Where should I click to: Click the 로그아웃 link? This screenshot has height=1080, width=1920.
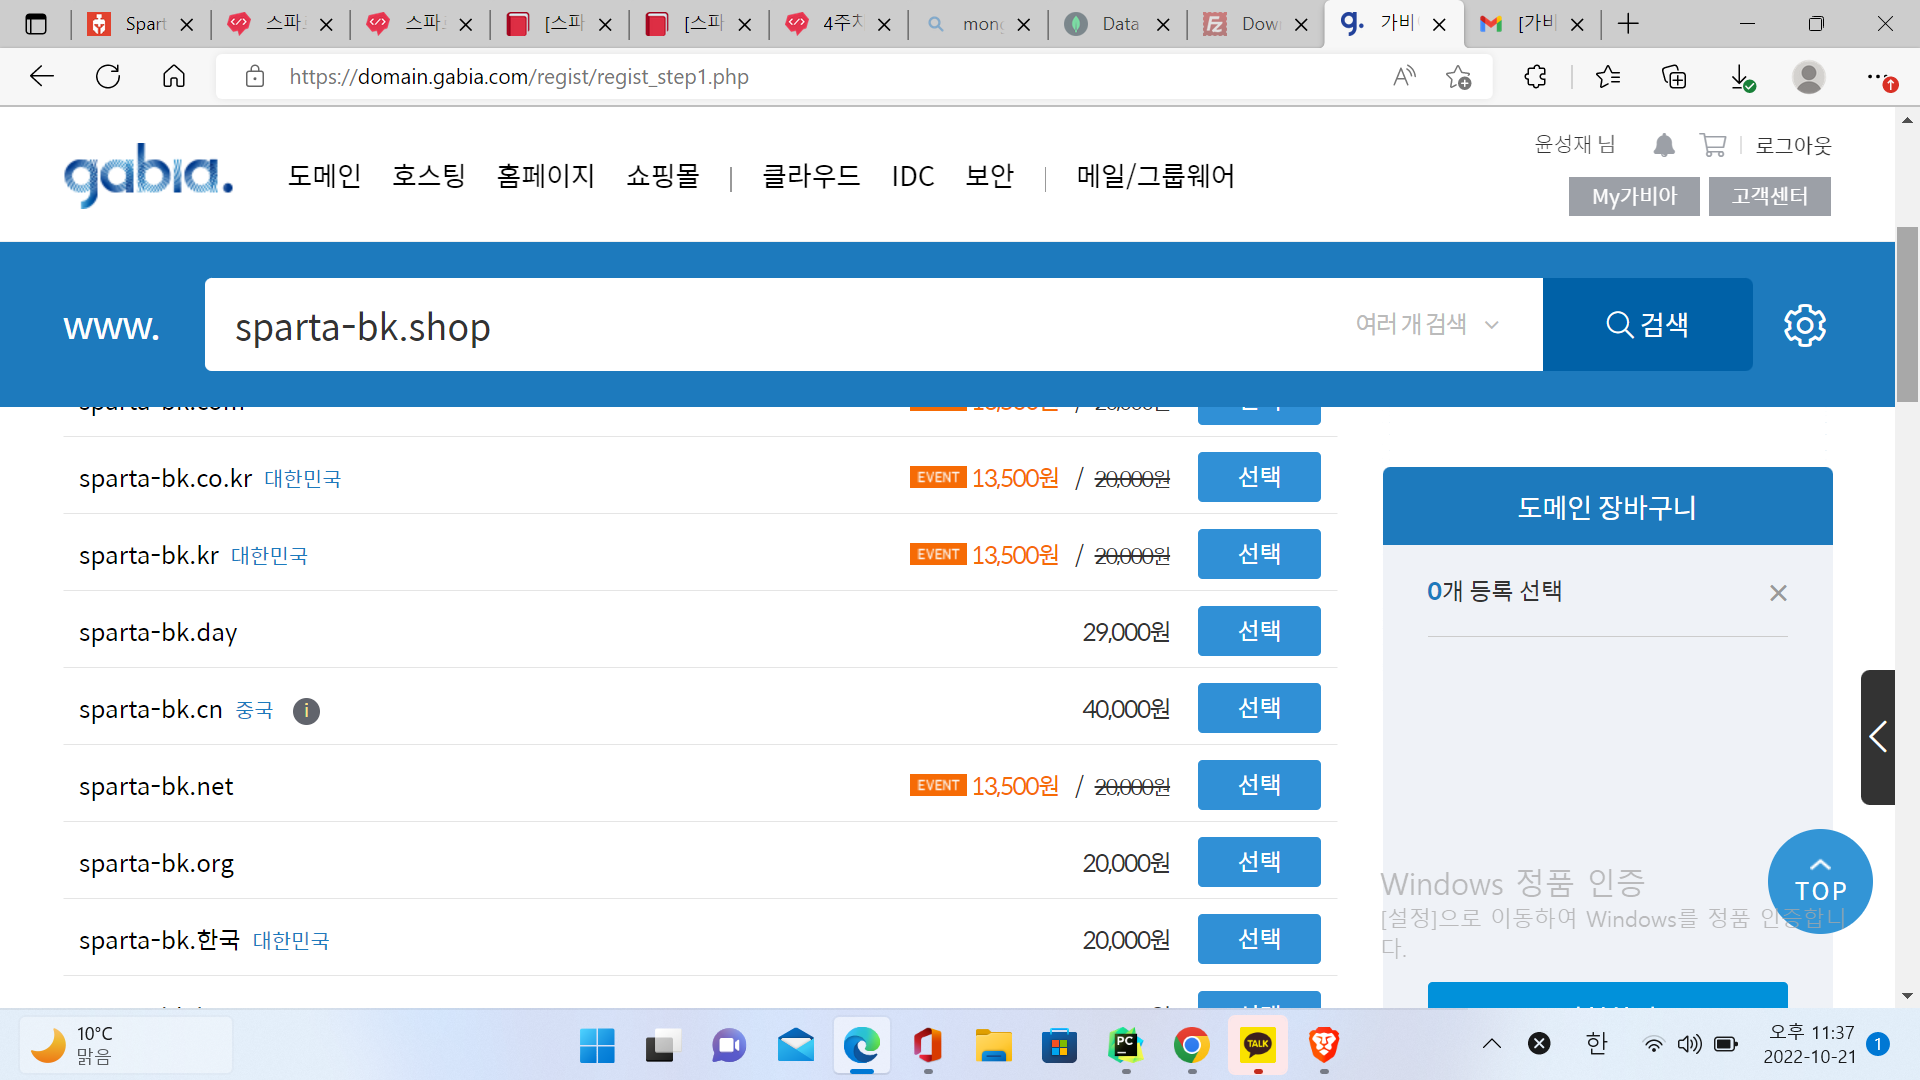pos(1794,145)
